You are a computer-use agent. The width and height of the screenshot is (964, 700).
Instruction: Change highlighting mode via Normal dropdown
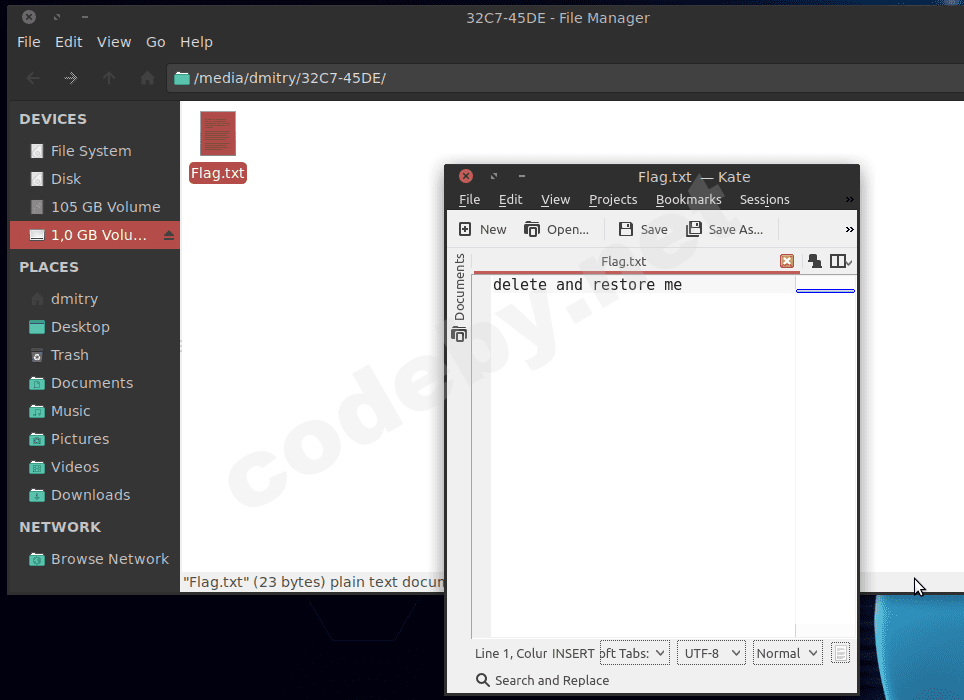click(787, 652)
